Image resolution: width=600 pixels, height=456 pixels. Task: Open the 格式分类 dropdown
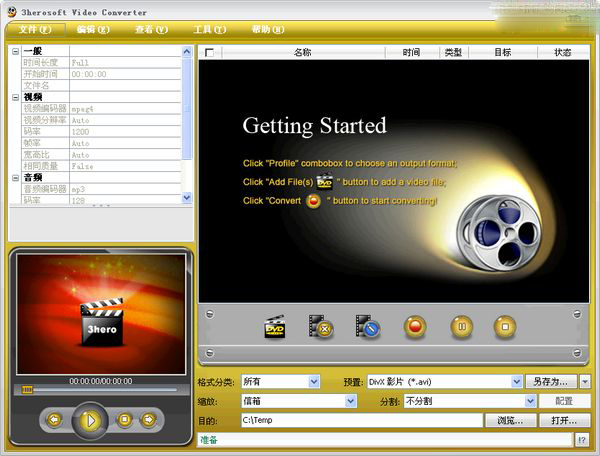(314, 381)
